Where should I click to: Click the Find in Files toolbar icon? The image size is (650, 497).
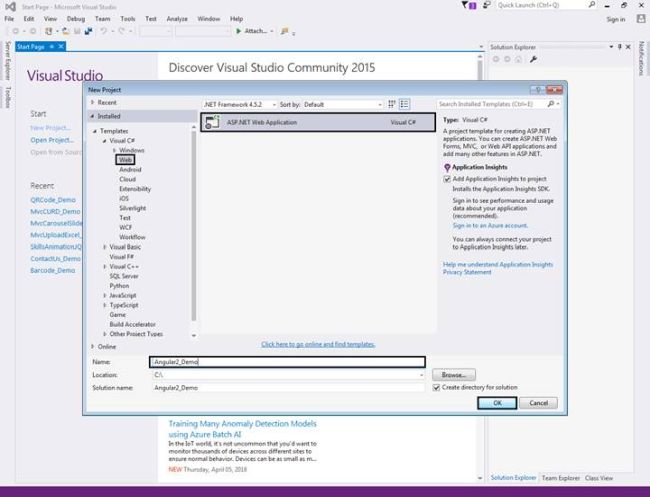point(284,31)
